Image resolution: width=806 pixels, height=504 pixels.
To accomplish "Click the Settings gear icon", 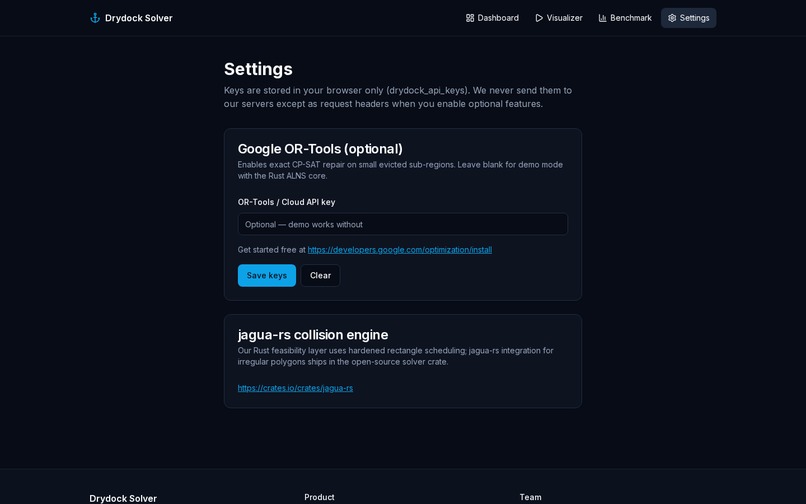I will [x=672, y=18].
